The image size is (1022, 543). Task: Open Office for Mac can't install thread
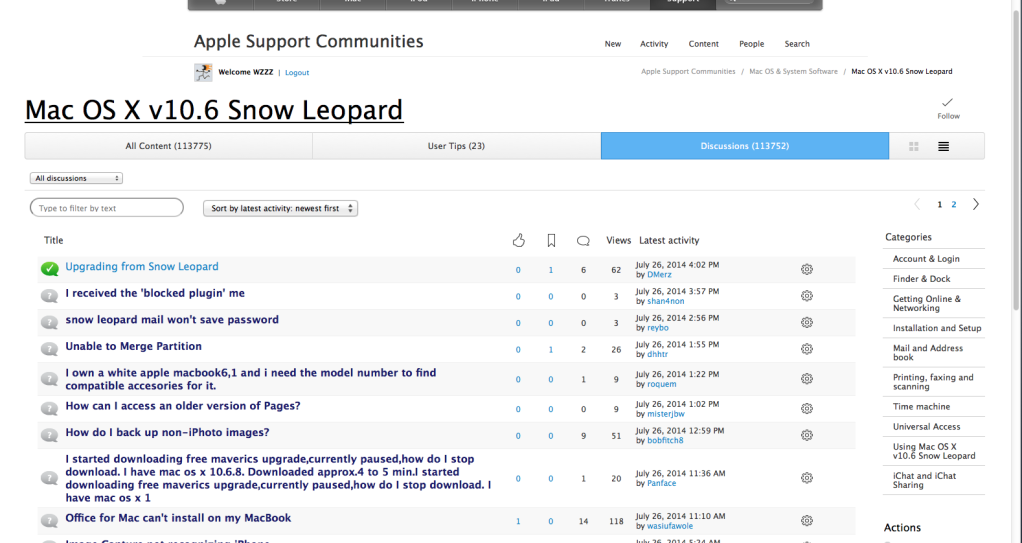tap(178, 518)
